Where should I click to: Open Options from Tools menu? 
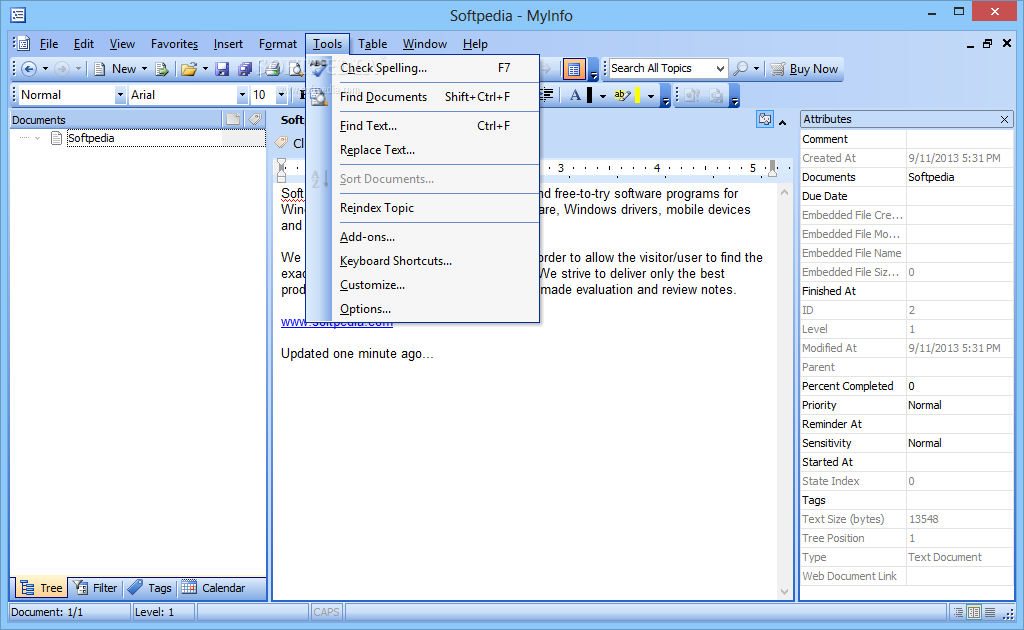pyautogui.click(x=423, y=309)
